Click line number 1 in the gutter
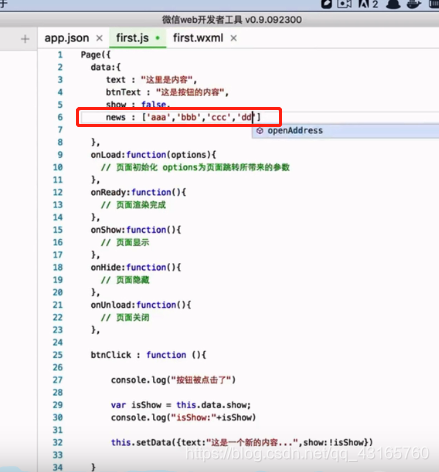The height and width of the screenshot is (472, 439). pos(60,55)
